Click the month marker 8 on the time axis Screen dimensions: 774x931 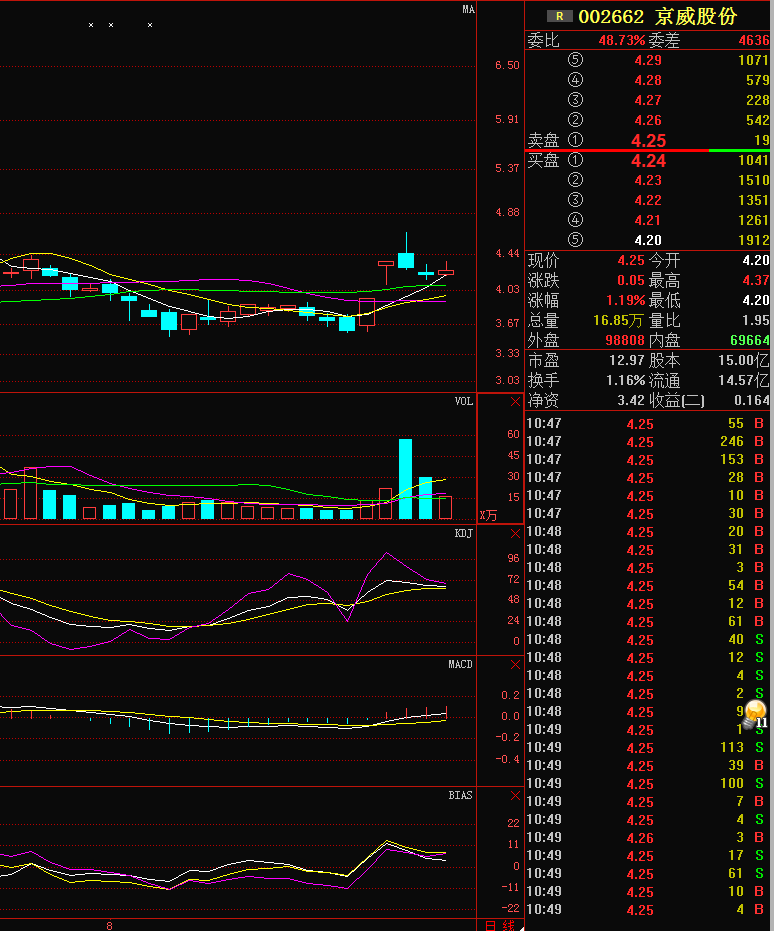coord(109,925)
